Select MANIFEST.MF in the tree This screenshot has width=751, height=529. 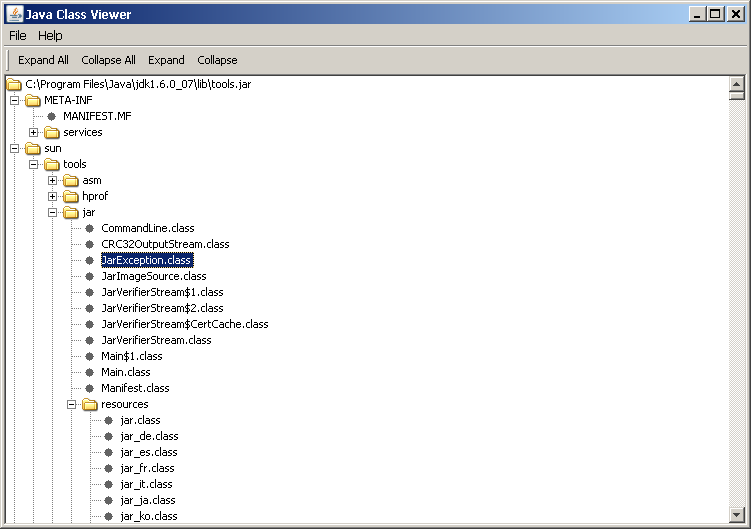97,116
